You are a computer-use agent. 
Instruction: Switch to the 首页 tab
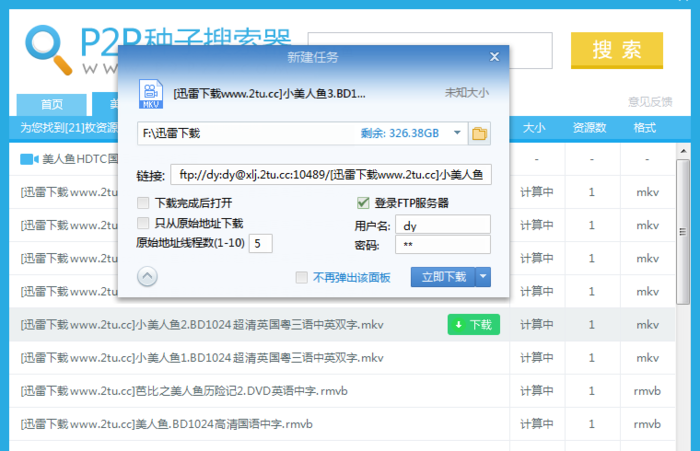click(x=52, y=105)
